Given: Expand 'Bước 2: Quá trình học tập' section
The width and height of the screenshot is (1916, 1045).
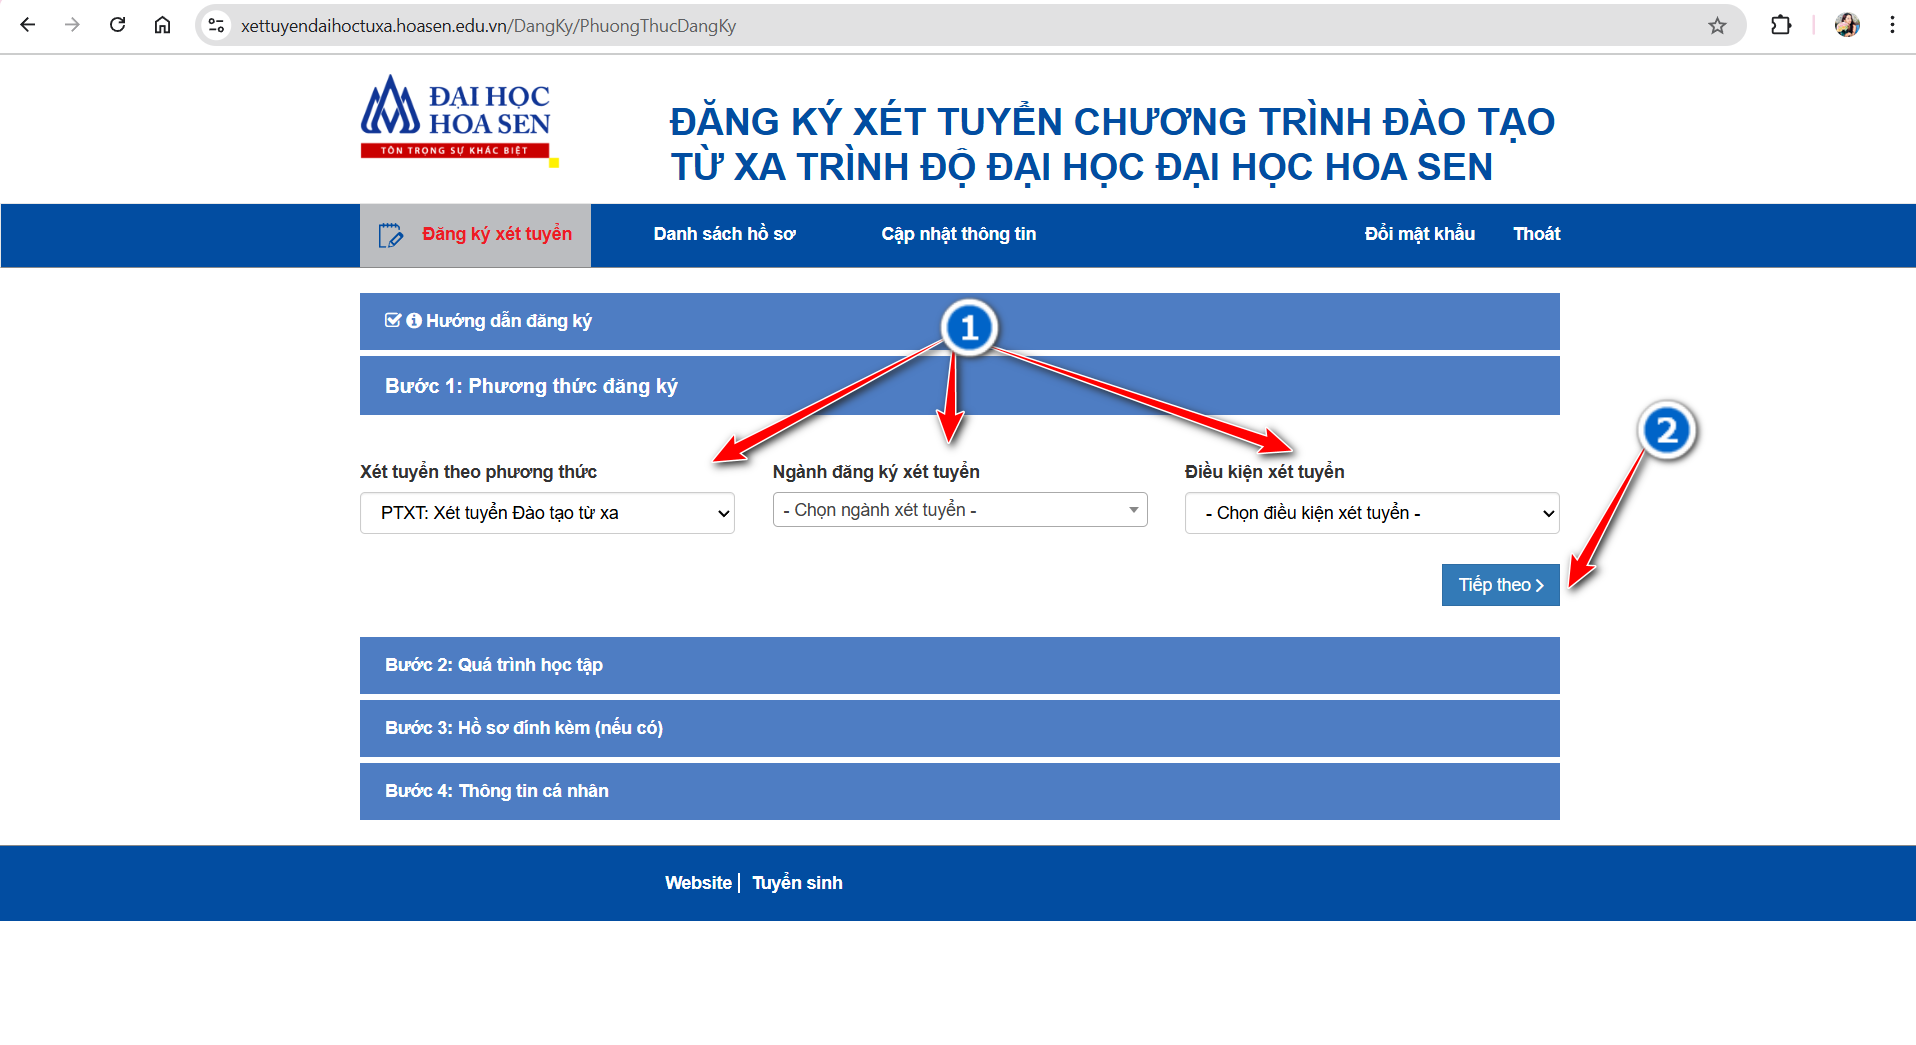Looking at the screenshot, I should pyautogui.click(x=494, y=665).
